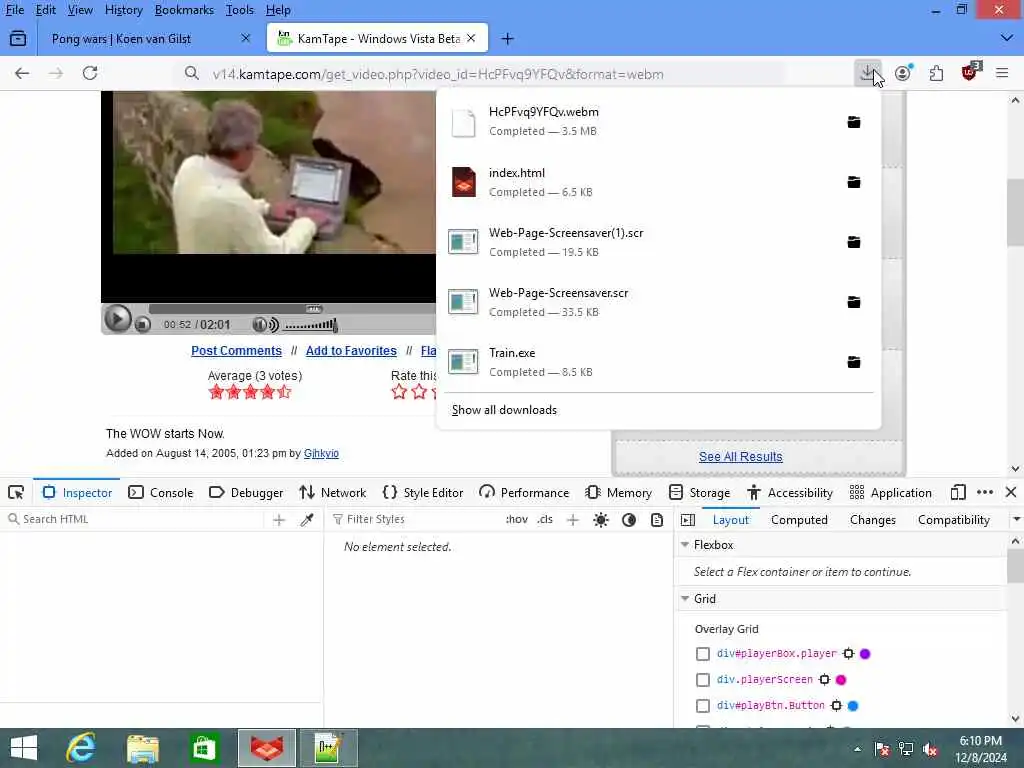
Task: Switch to the Network tab
Action: pos(332,493)
